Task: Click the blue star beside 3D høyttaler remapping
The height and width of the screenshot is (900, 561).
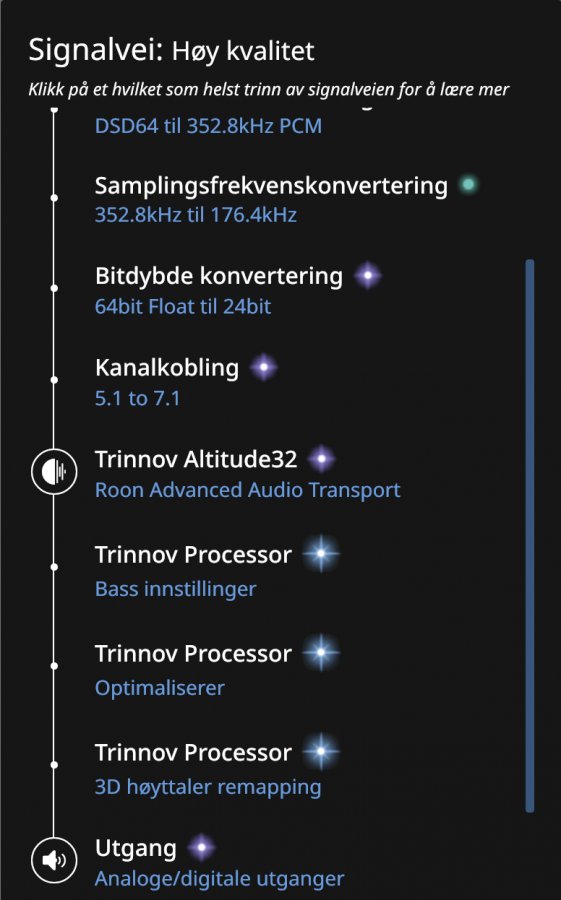Action: [321, 751]
